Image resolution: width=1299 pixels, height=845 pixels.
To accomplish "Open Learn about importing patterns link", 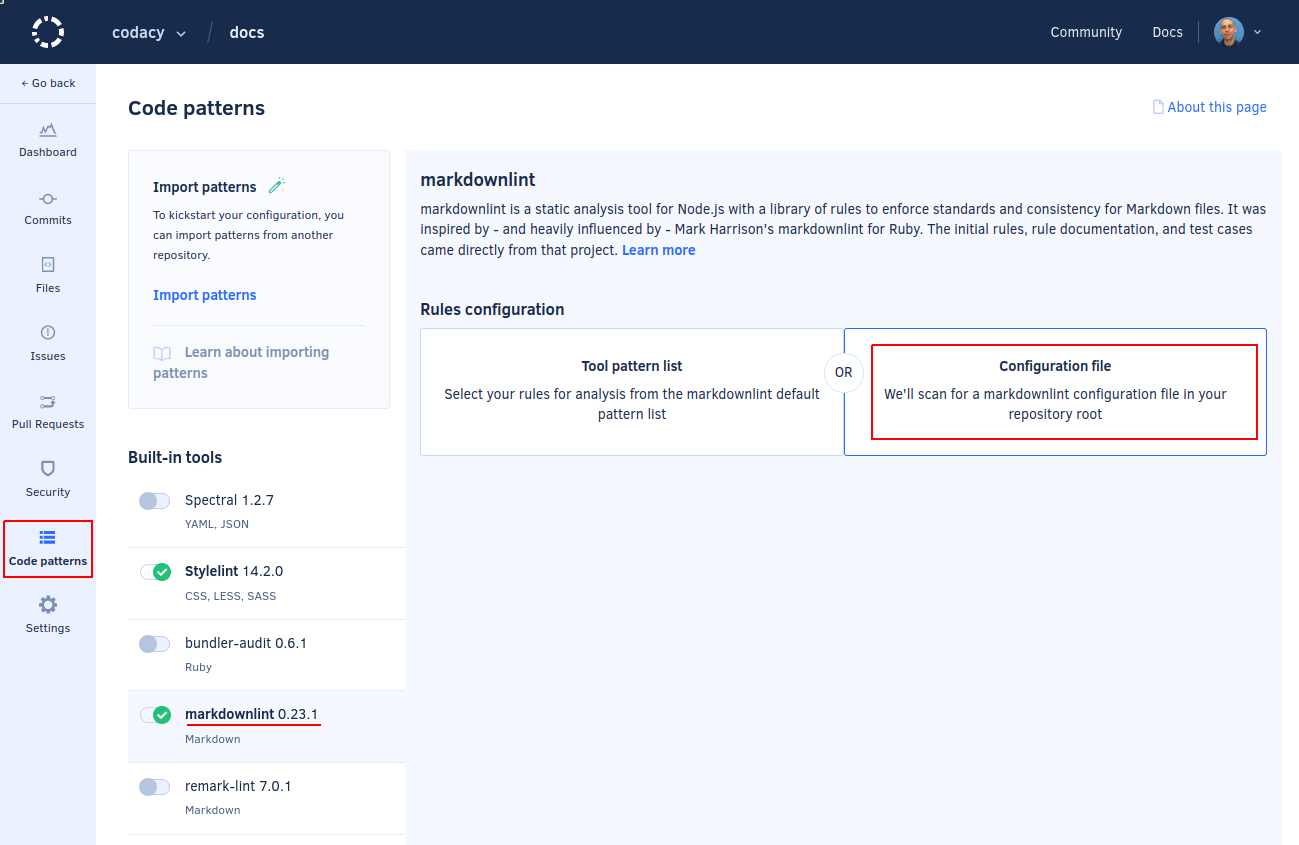I will [241, 362].
